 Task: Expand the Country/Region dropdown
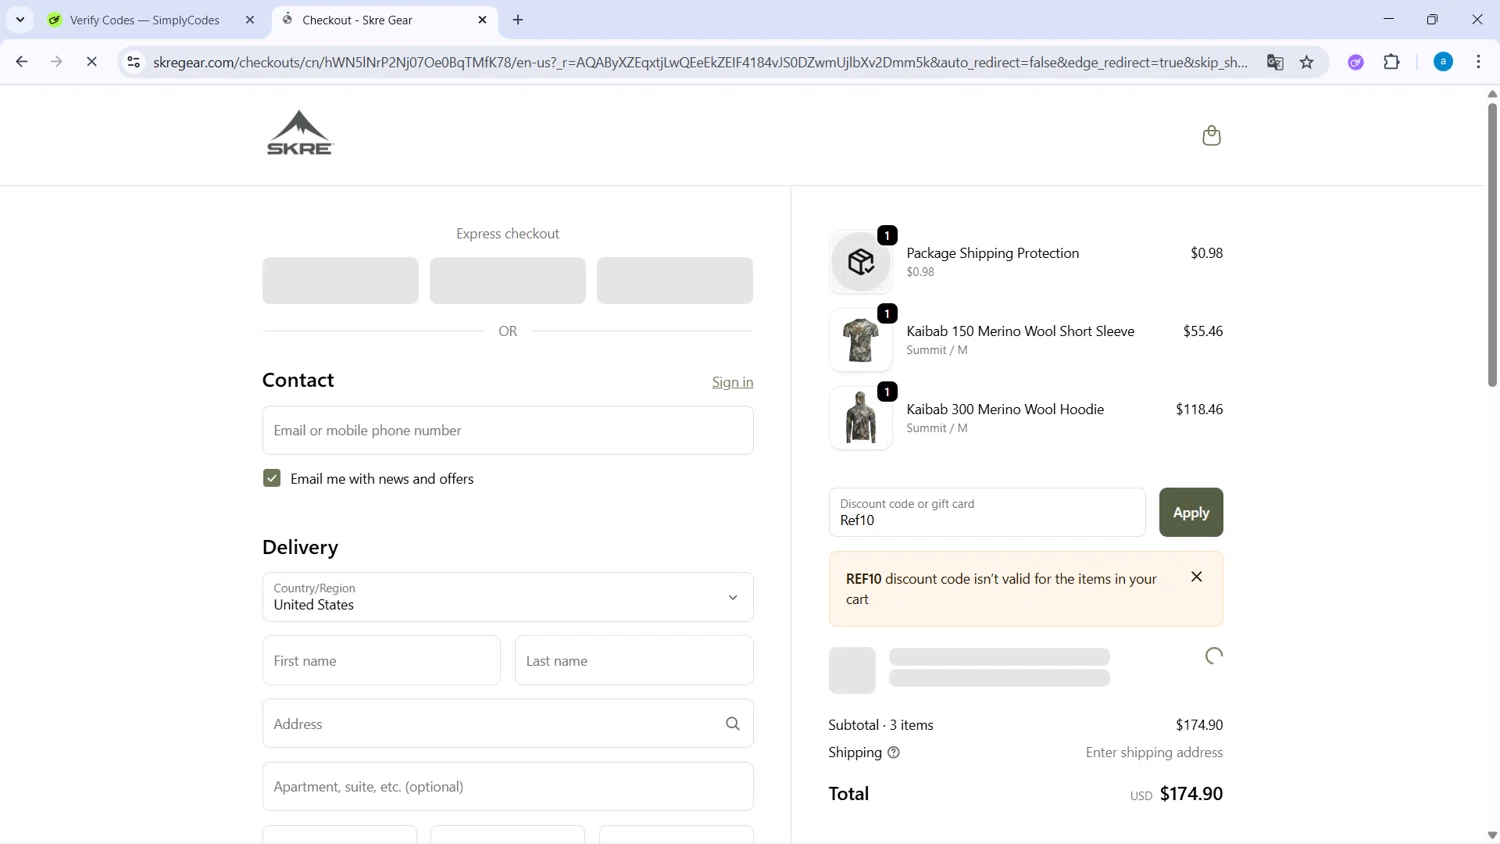click(x=508, y=597)
